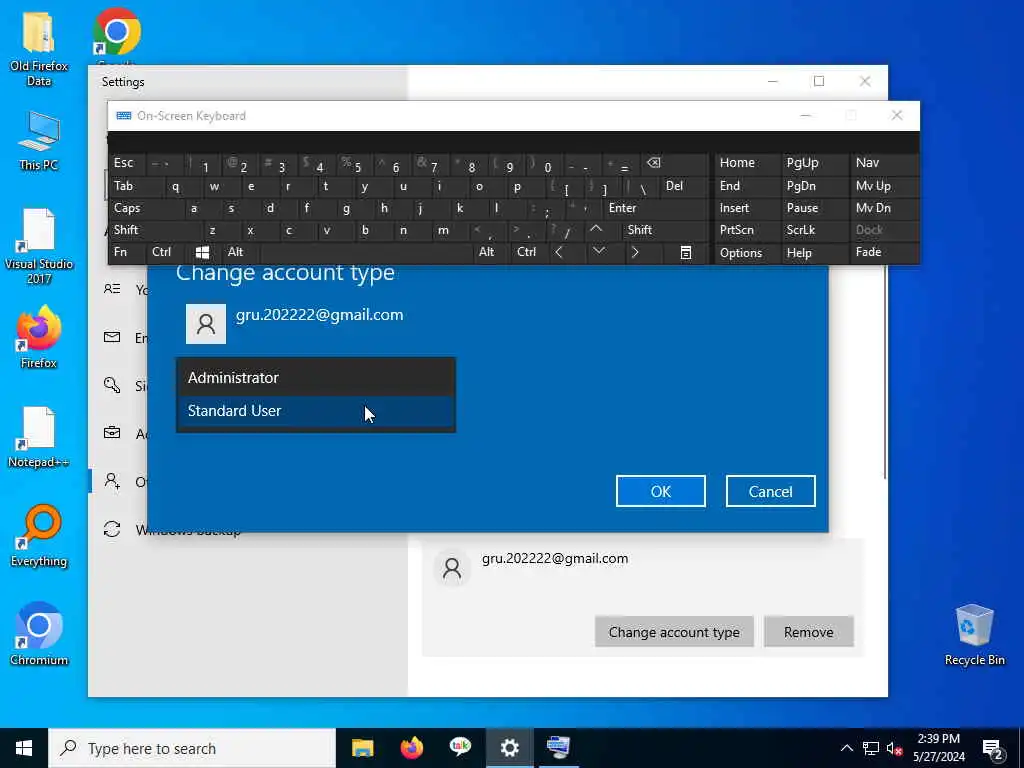Open Windows backup settings sync icon

[x=112, y=529]
